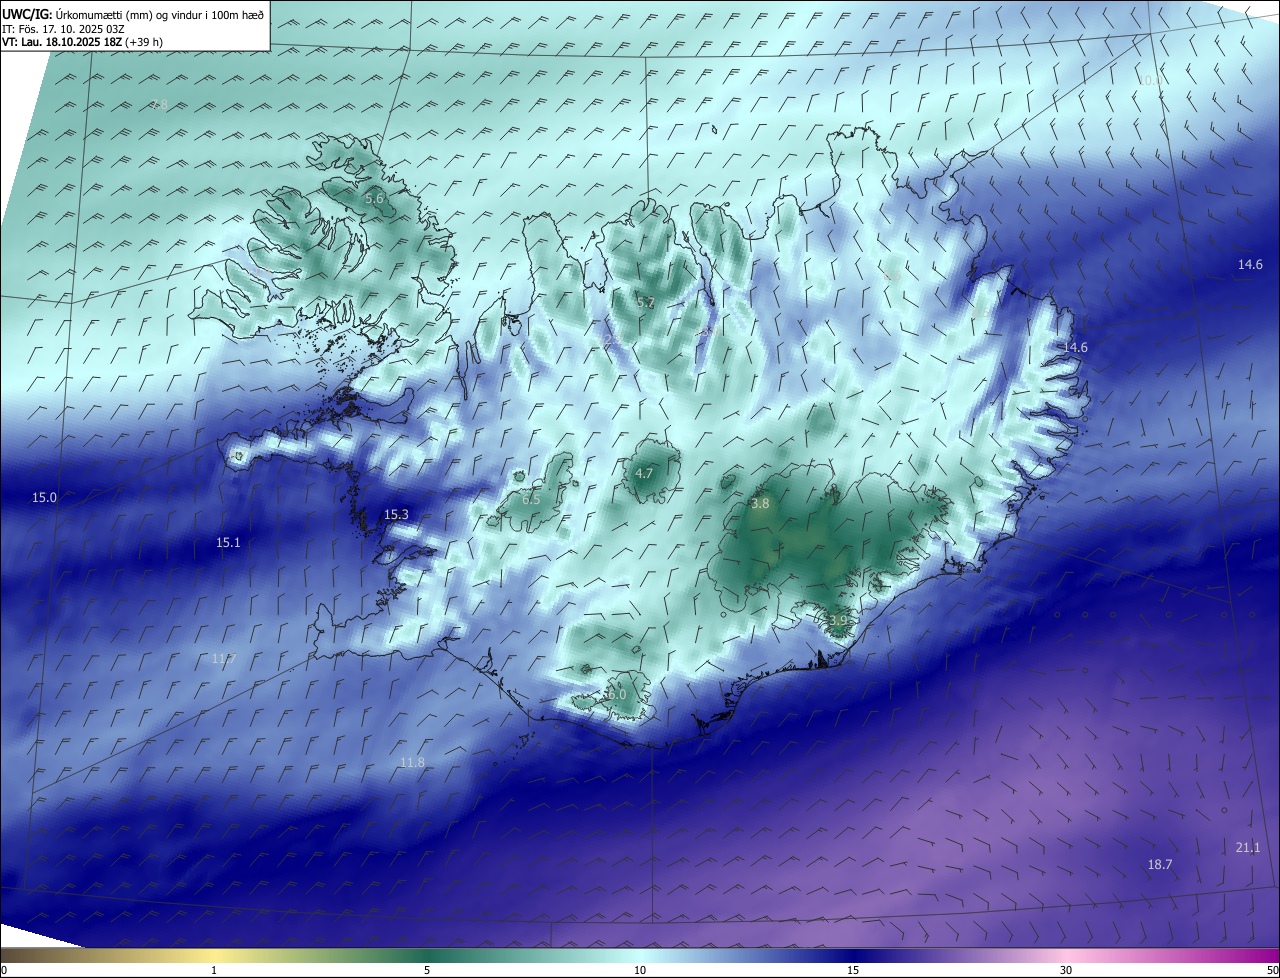Click the 5.6 value over the Westfjords
Screen dimensions: 1280x978
tap(374, 199)
